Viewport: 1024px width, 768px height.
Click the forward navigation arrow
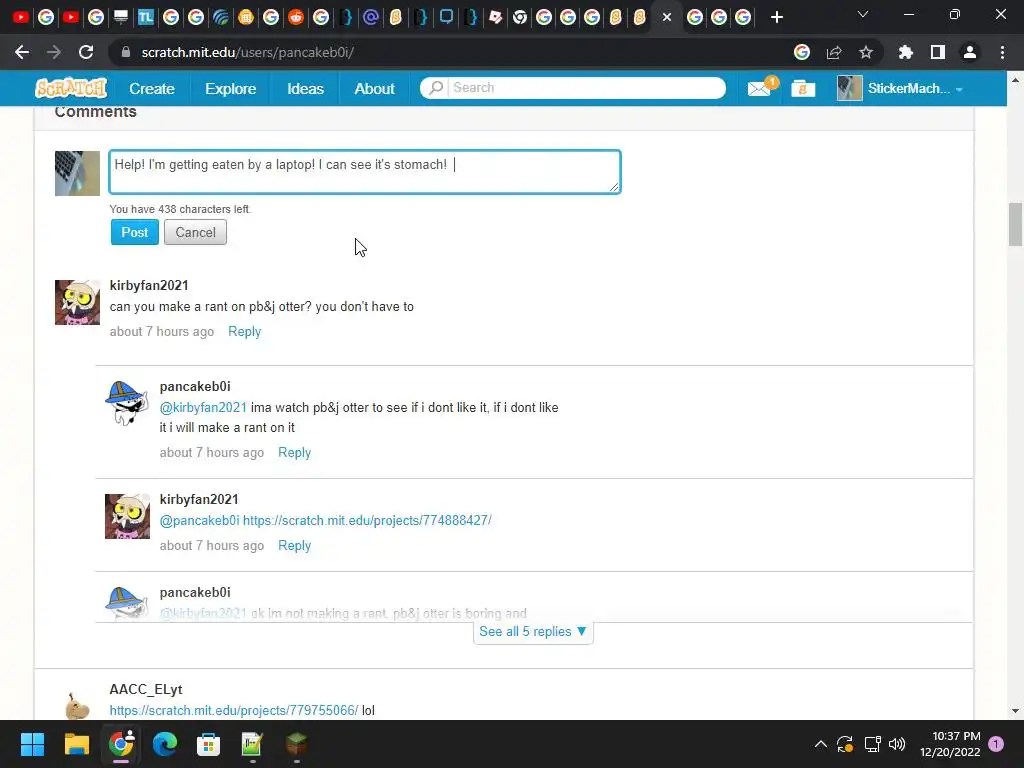pos(54,52)
